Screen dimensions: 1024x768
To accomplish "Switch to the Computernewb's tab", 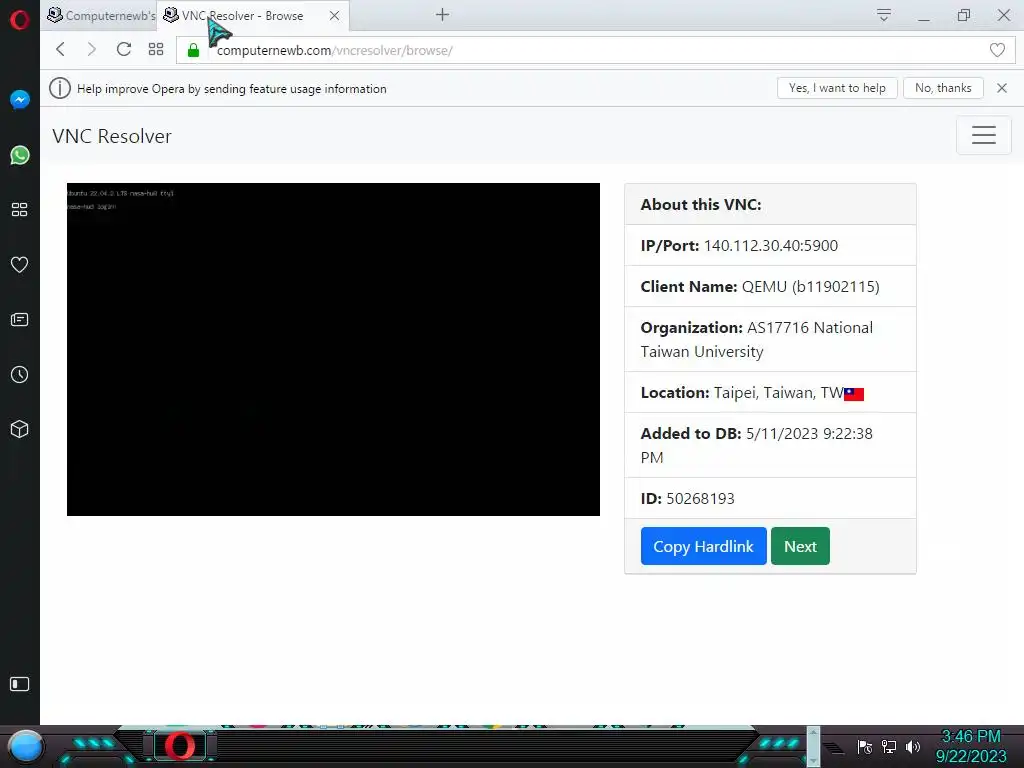I will (101, 15).
